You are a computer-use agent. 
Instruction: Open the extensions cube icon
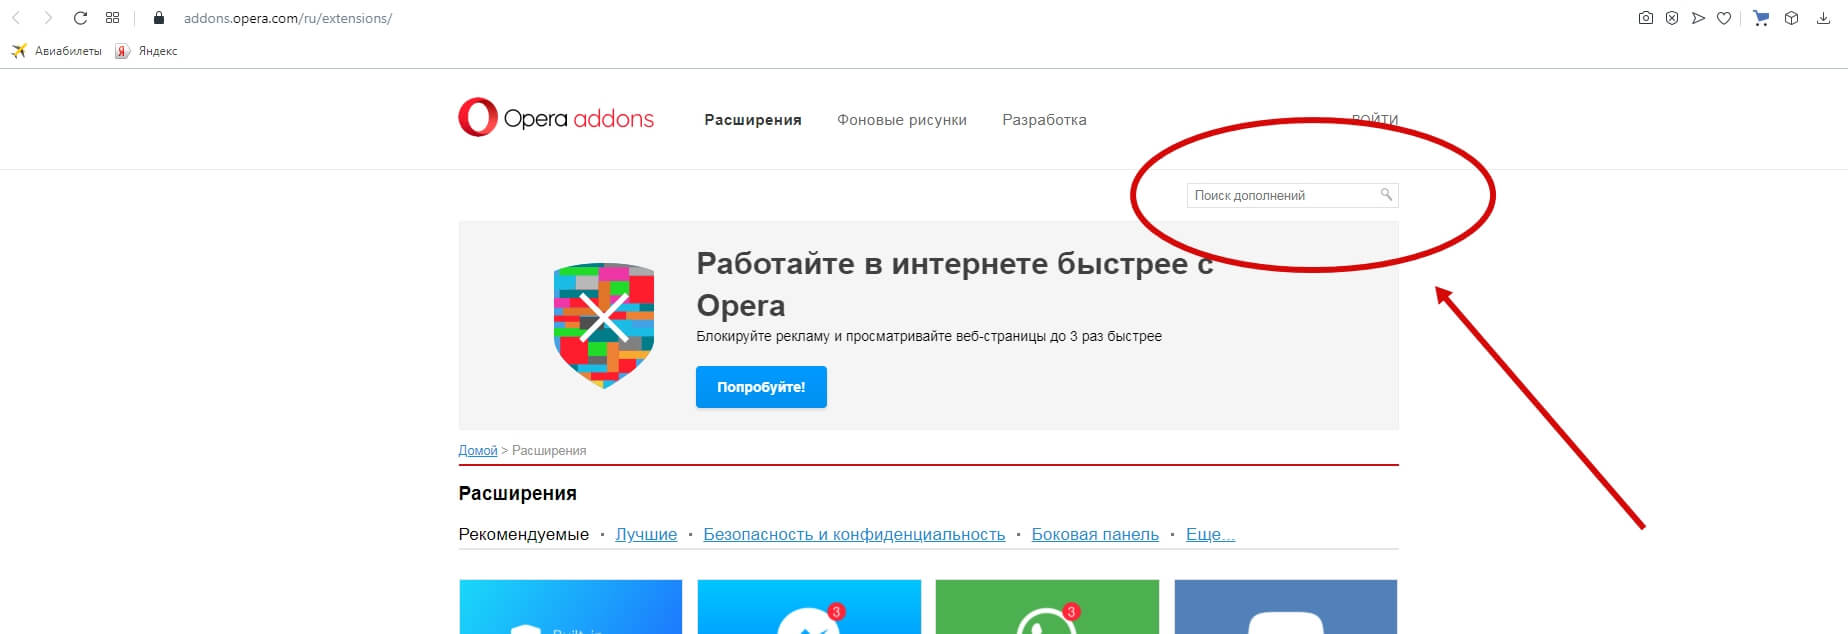pyautogui.click(x=1791, y=18)
